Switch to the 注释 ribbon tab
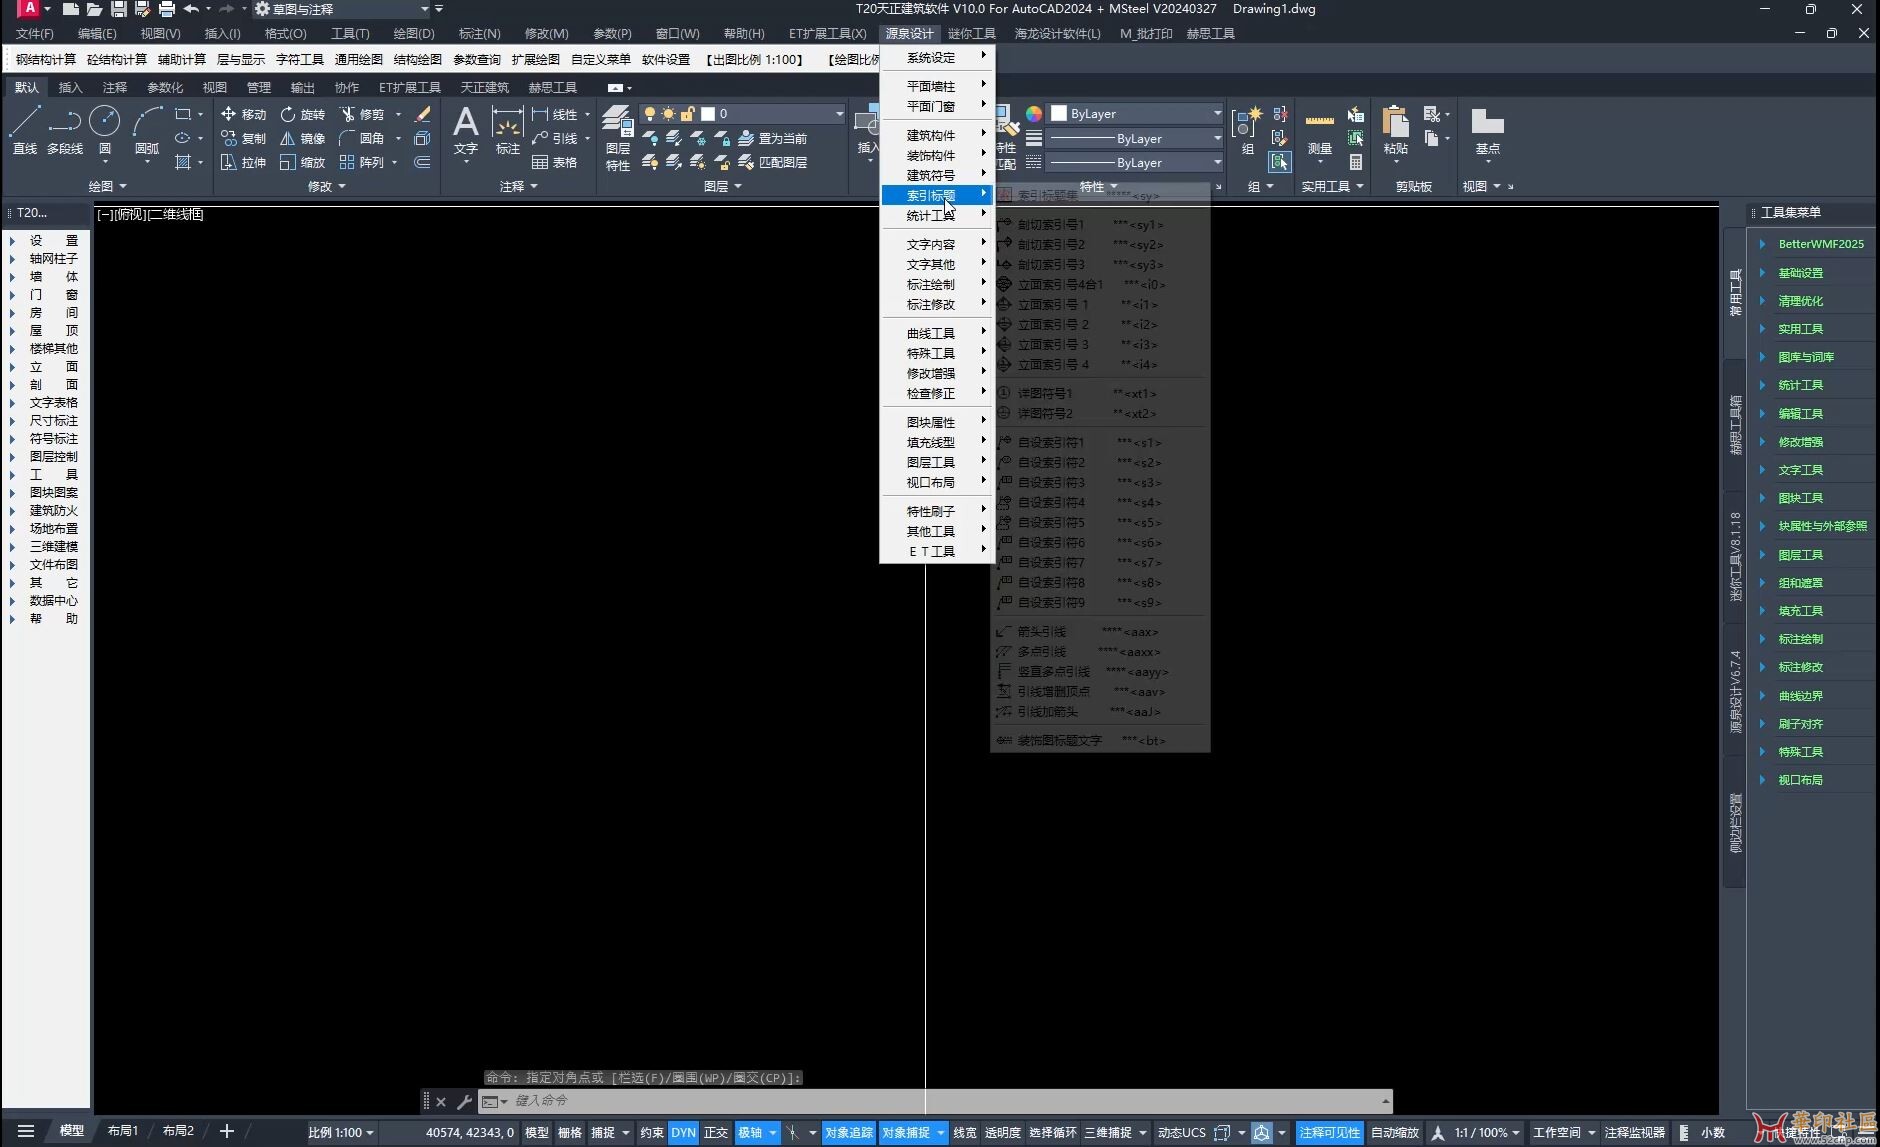1880x1147 pixels. coord(115,88)
